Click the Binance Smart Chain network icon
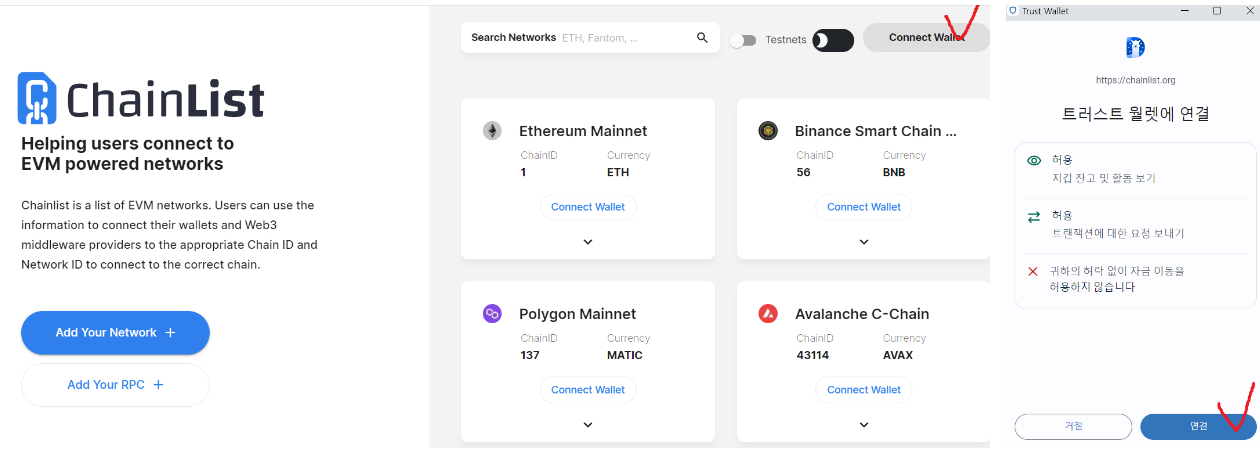The image size is (1260, 450). 768,130
